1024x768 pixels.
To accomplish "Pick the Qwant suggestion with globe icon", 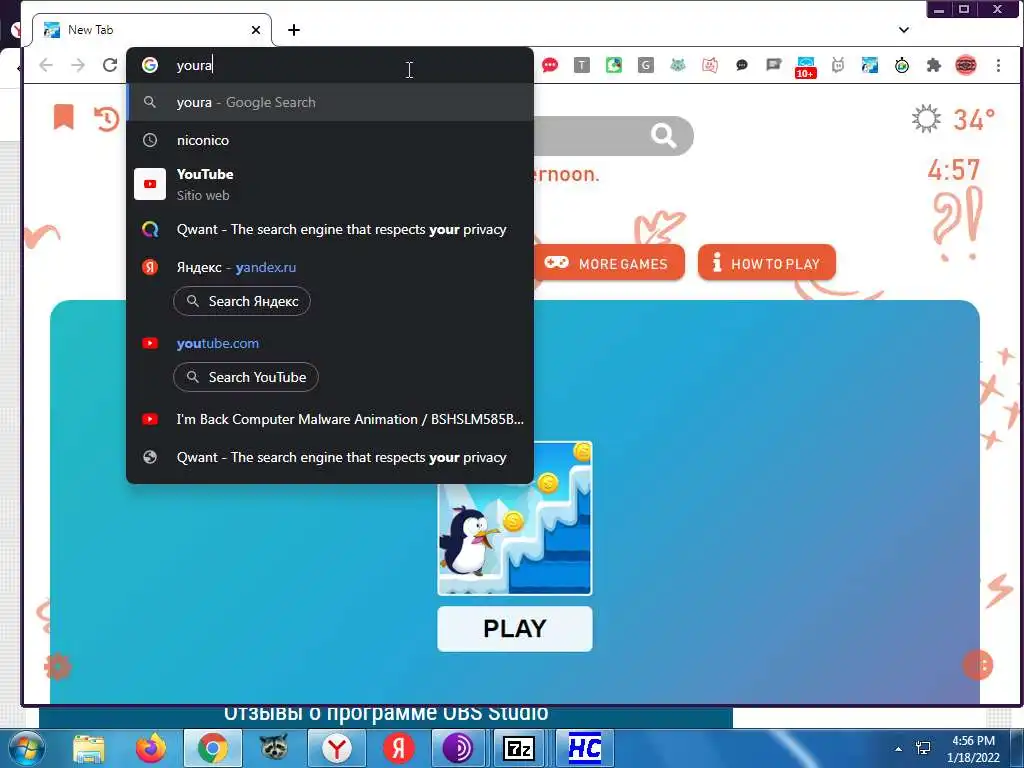I will click(x=330, y=457).
